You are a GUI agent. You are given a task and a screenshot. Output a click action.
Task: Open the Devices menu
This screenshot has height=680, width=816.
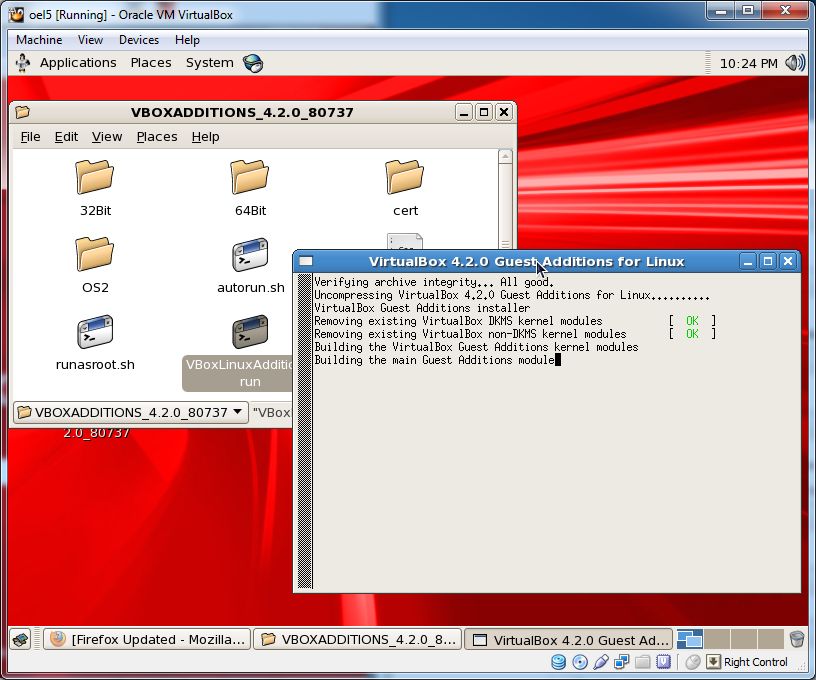138,40
